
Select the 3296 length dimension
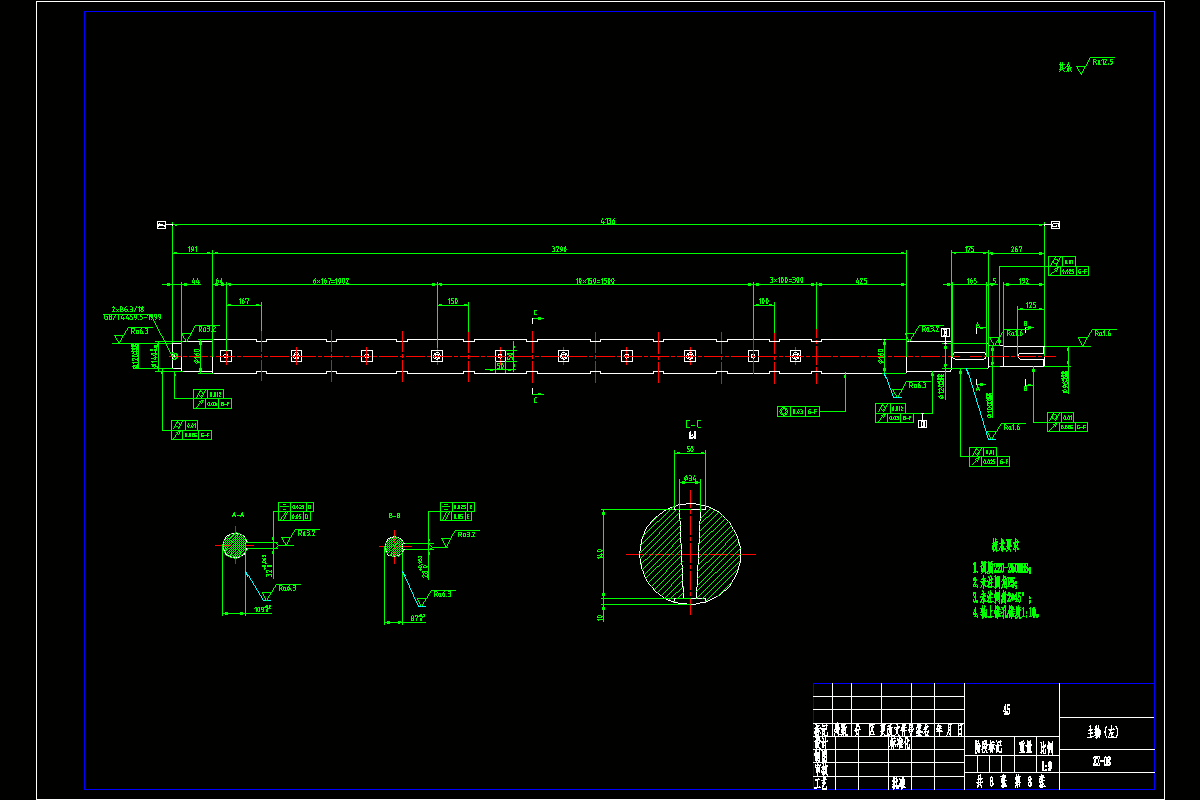click(560, 248)
